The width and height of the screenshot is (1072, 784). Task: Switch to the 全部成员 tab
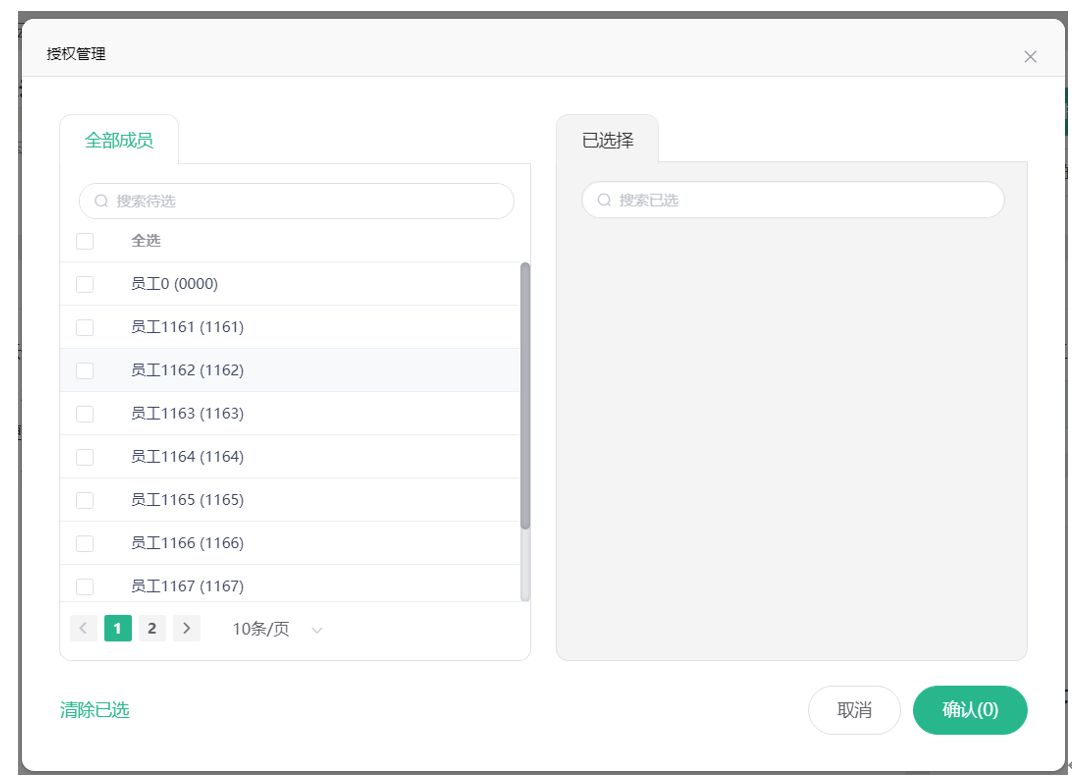click(119, 140)
